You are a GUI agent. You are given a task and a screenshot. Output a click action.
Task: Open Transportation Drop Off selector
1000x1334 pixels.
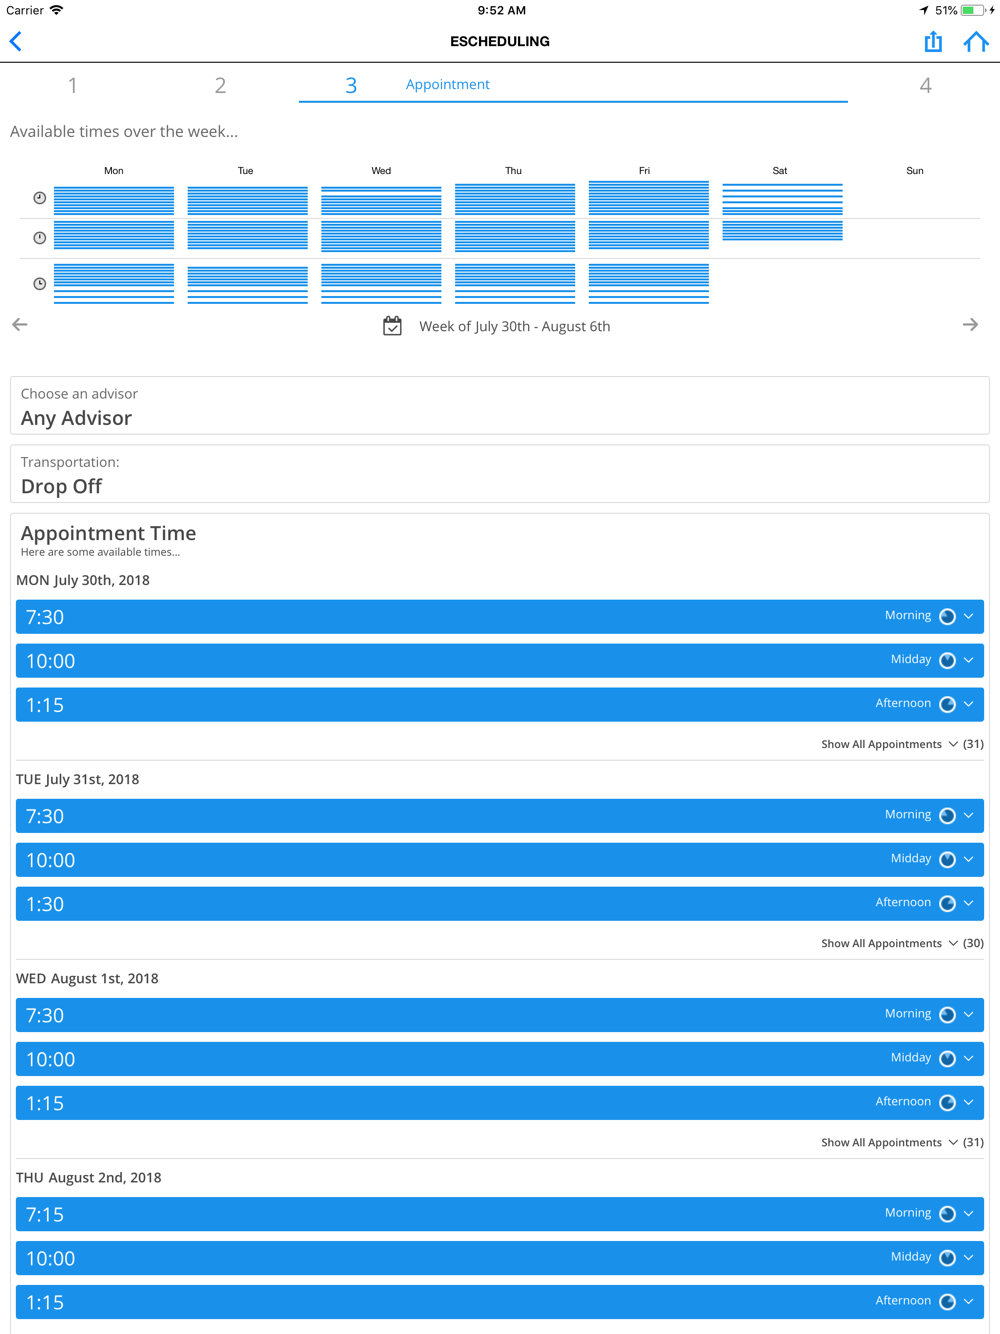click(x=499, y=475)
